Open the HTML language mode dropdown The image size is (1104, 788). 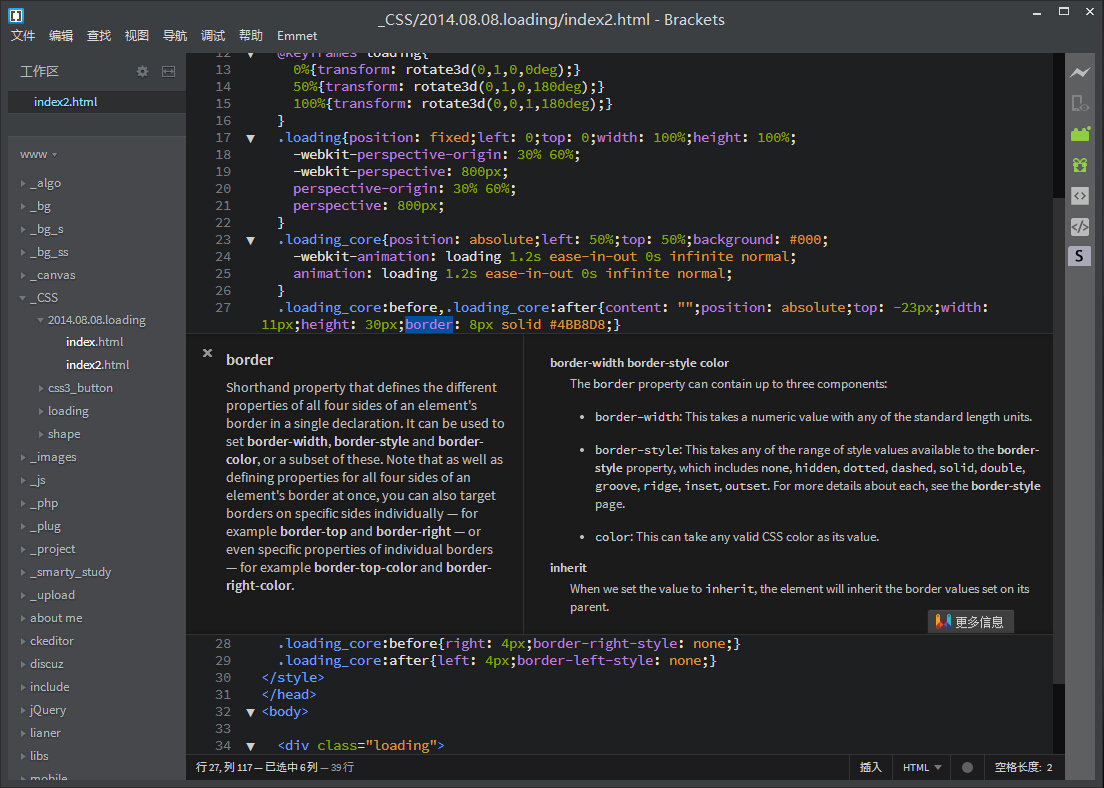tap(922, 767)
